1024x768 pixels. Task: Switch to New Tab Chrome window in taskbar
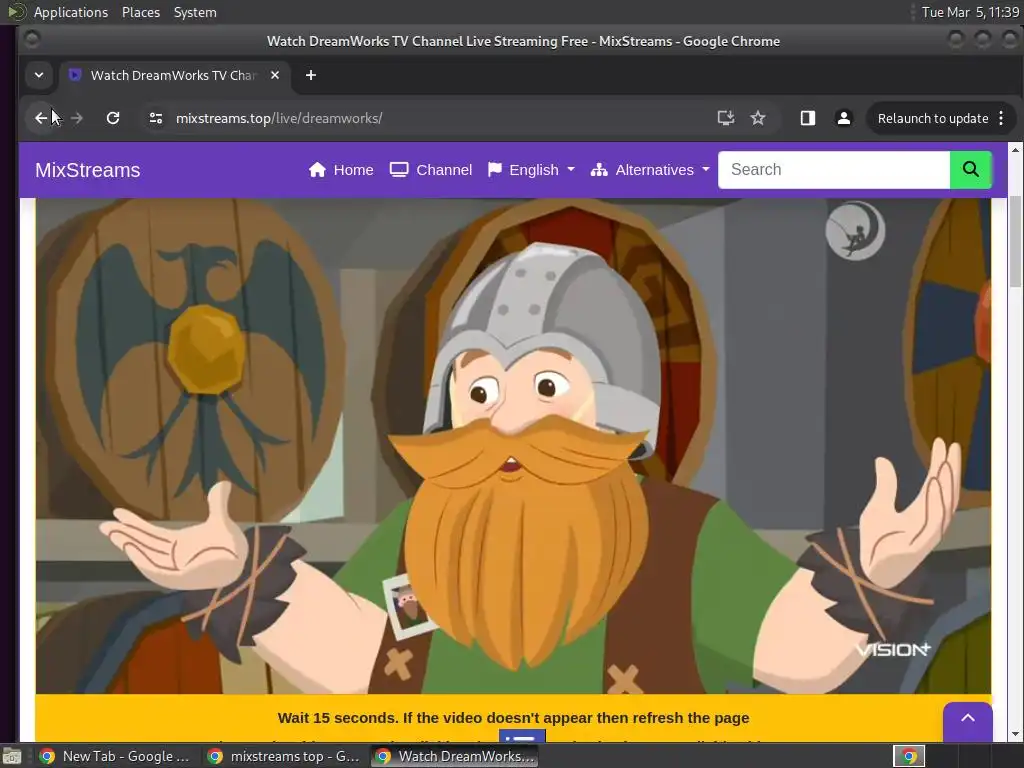[115, 756]
